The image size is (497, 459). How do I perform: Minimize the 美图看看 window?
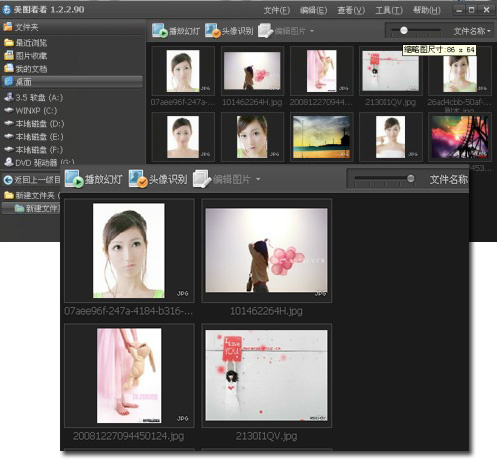[459, 10]
